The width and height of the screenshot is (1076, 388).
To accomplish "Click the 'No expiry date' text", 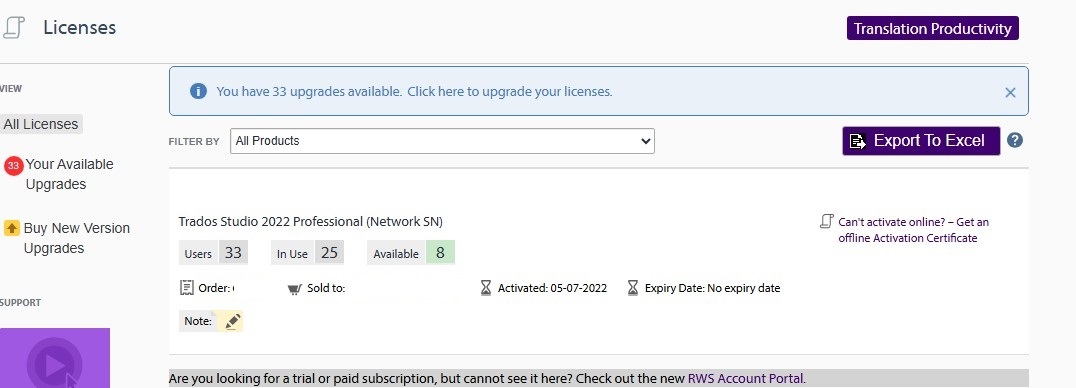I will (743, 288).
